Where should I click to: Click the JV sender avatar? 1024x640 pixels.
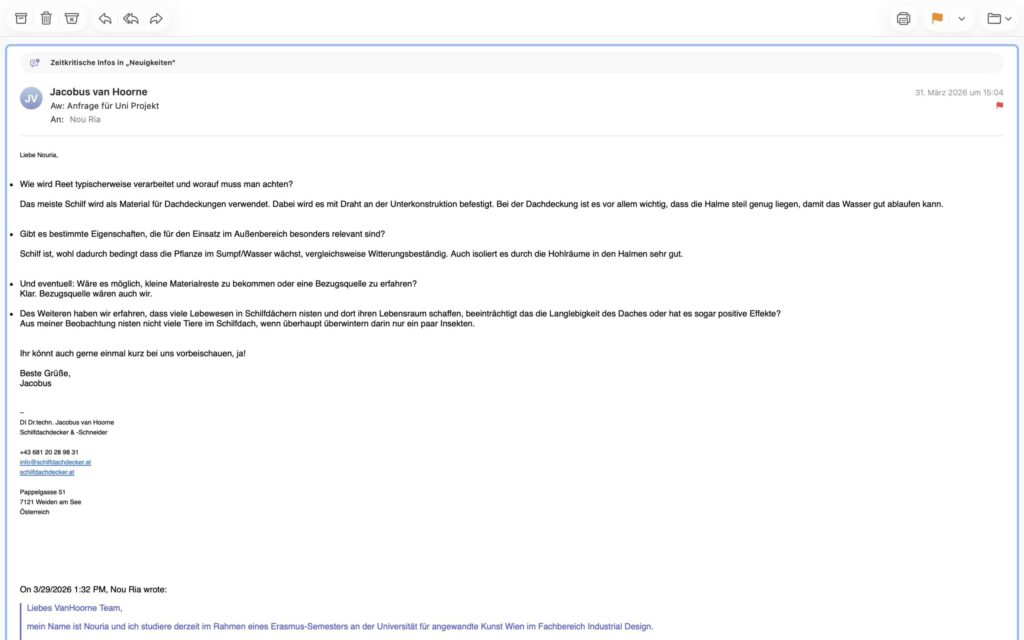tap(31, 98)
